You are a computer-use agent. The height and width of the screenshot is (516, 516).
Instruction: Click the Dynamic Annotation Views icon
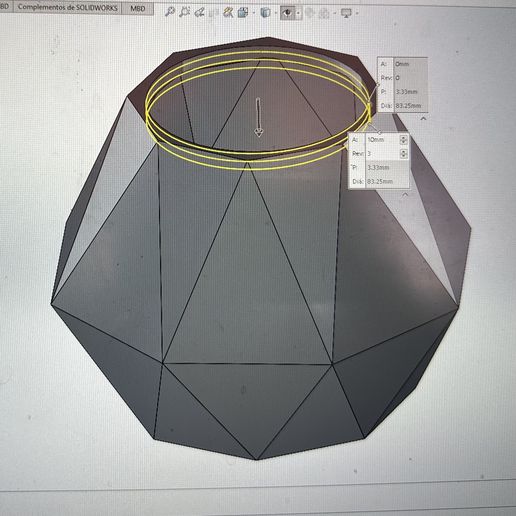[x=228, y=13]
